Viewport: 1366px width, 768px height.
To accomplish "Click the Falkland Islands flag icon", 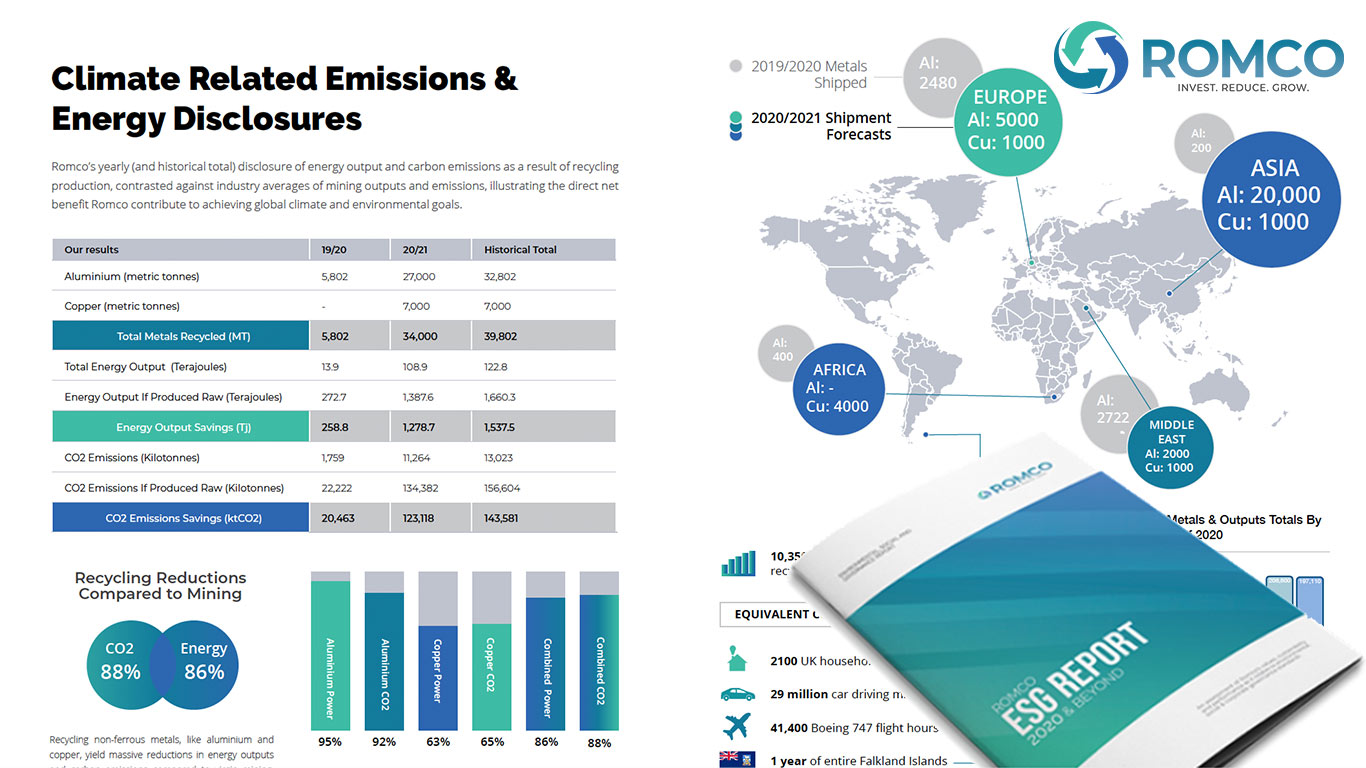I will click(x=737, y=760).
